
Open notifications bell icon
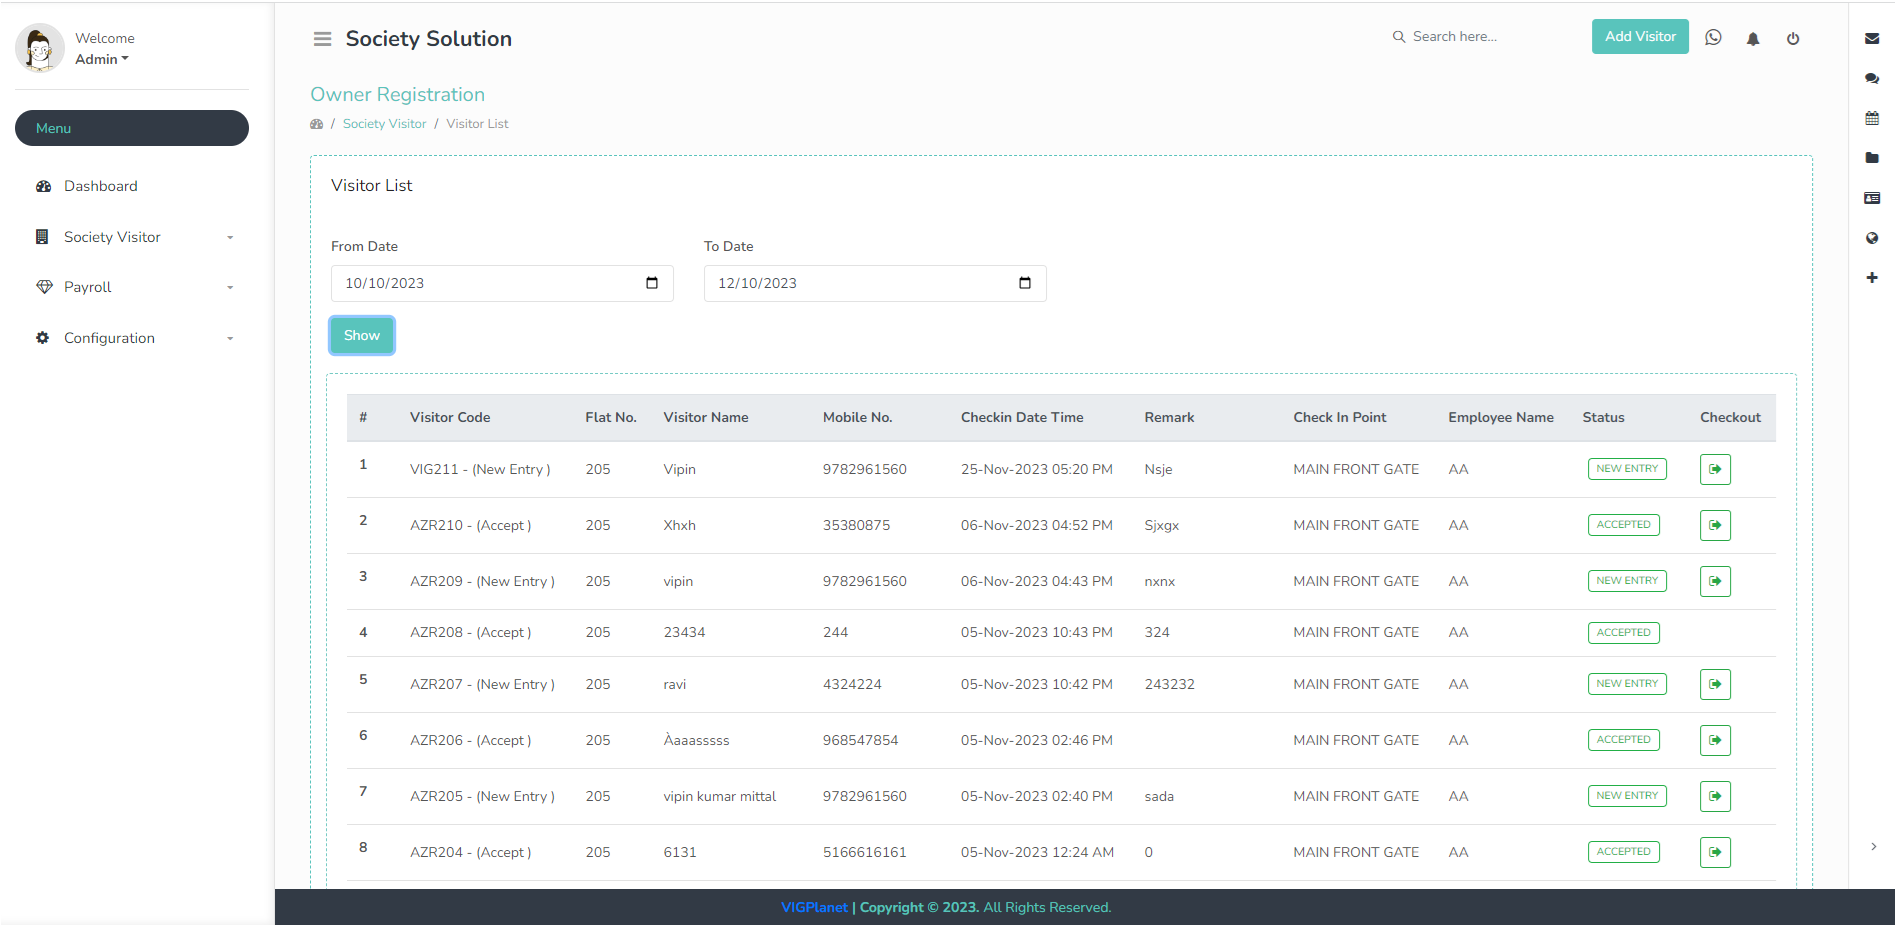(1753, 39)
